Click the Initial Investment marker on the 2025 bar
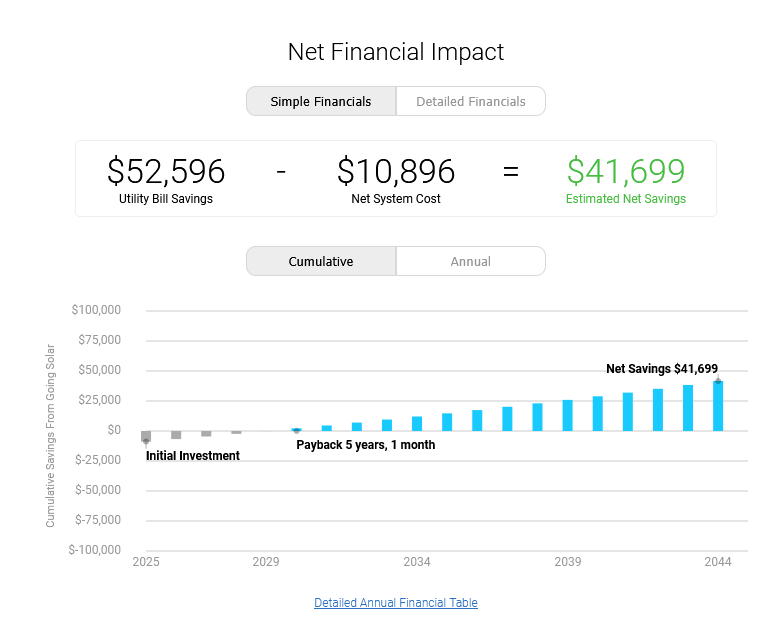This screenshot has height=634, width=766. [x=146, y=441]
